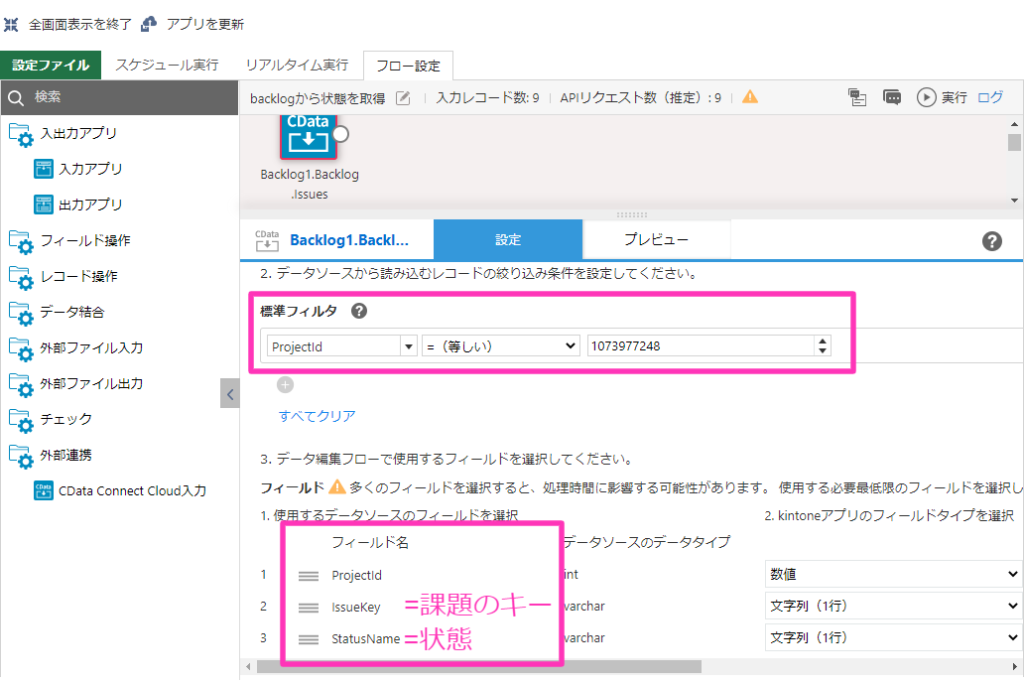
Task: Click the ログ link
Action: coord(990,97)
